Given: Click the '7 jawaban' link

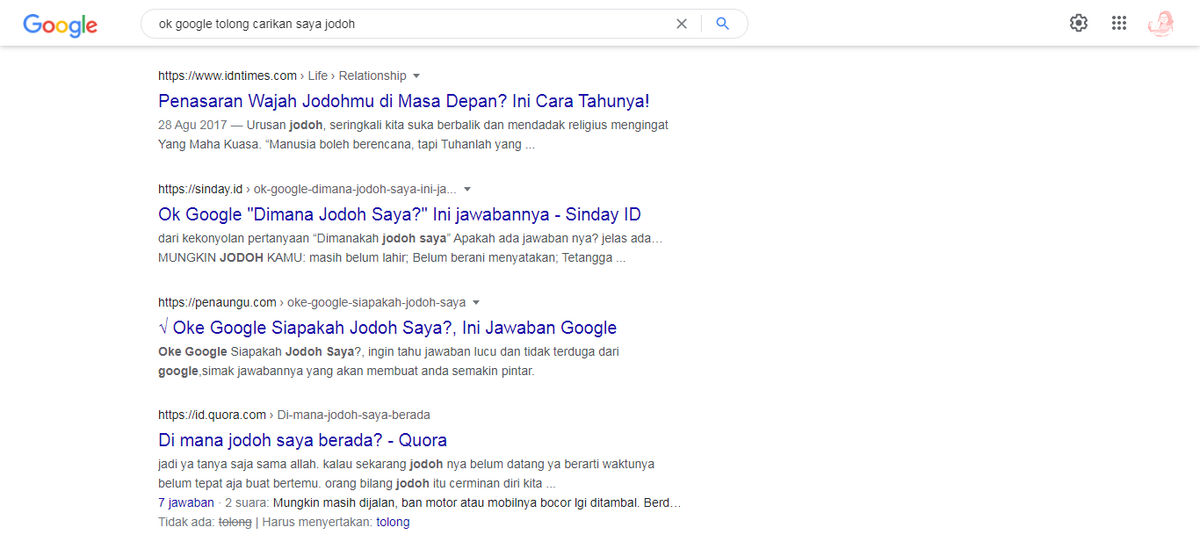Looking at the screenshot, I should tap(186, 503).
